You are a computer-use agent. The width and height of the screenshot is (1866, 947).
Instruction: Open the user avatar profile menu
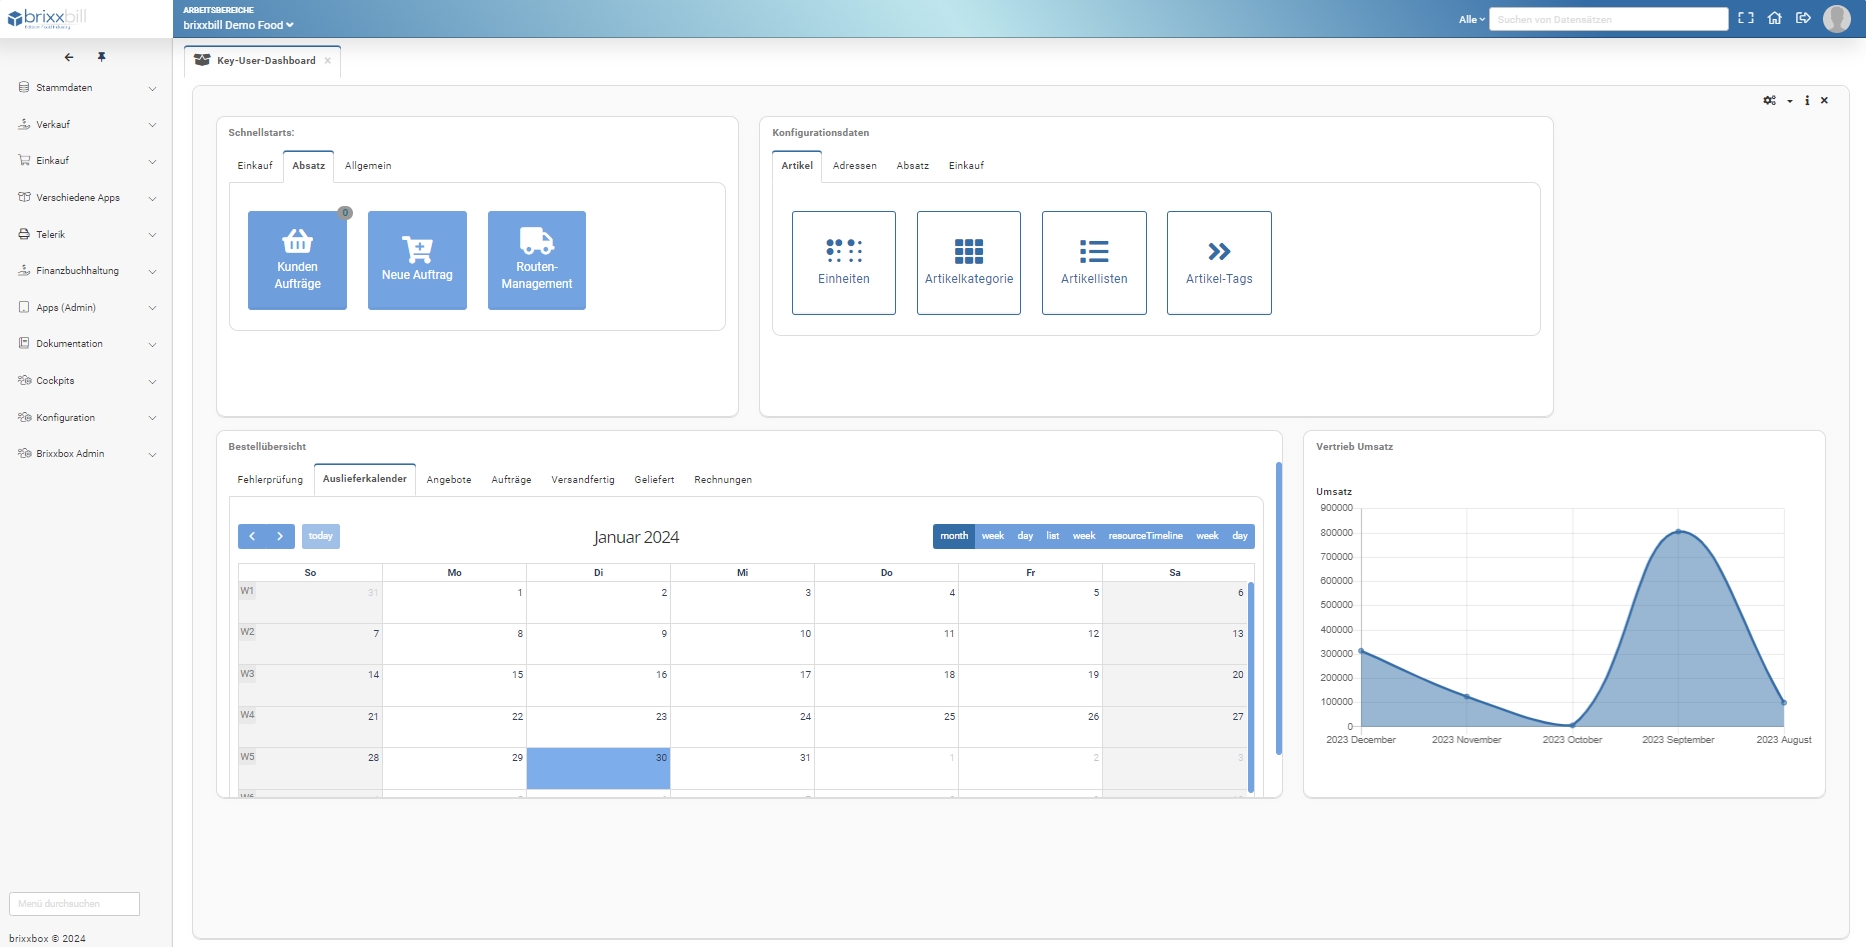tap(1837, 18)
